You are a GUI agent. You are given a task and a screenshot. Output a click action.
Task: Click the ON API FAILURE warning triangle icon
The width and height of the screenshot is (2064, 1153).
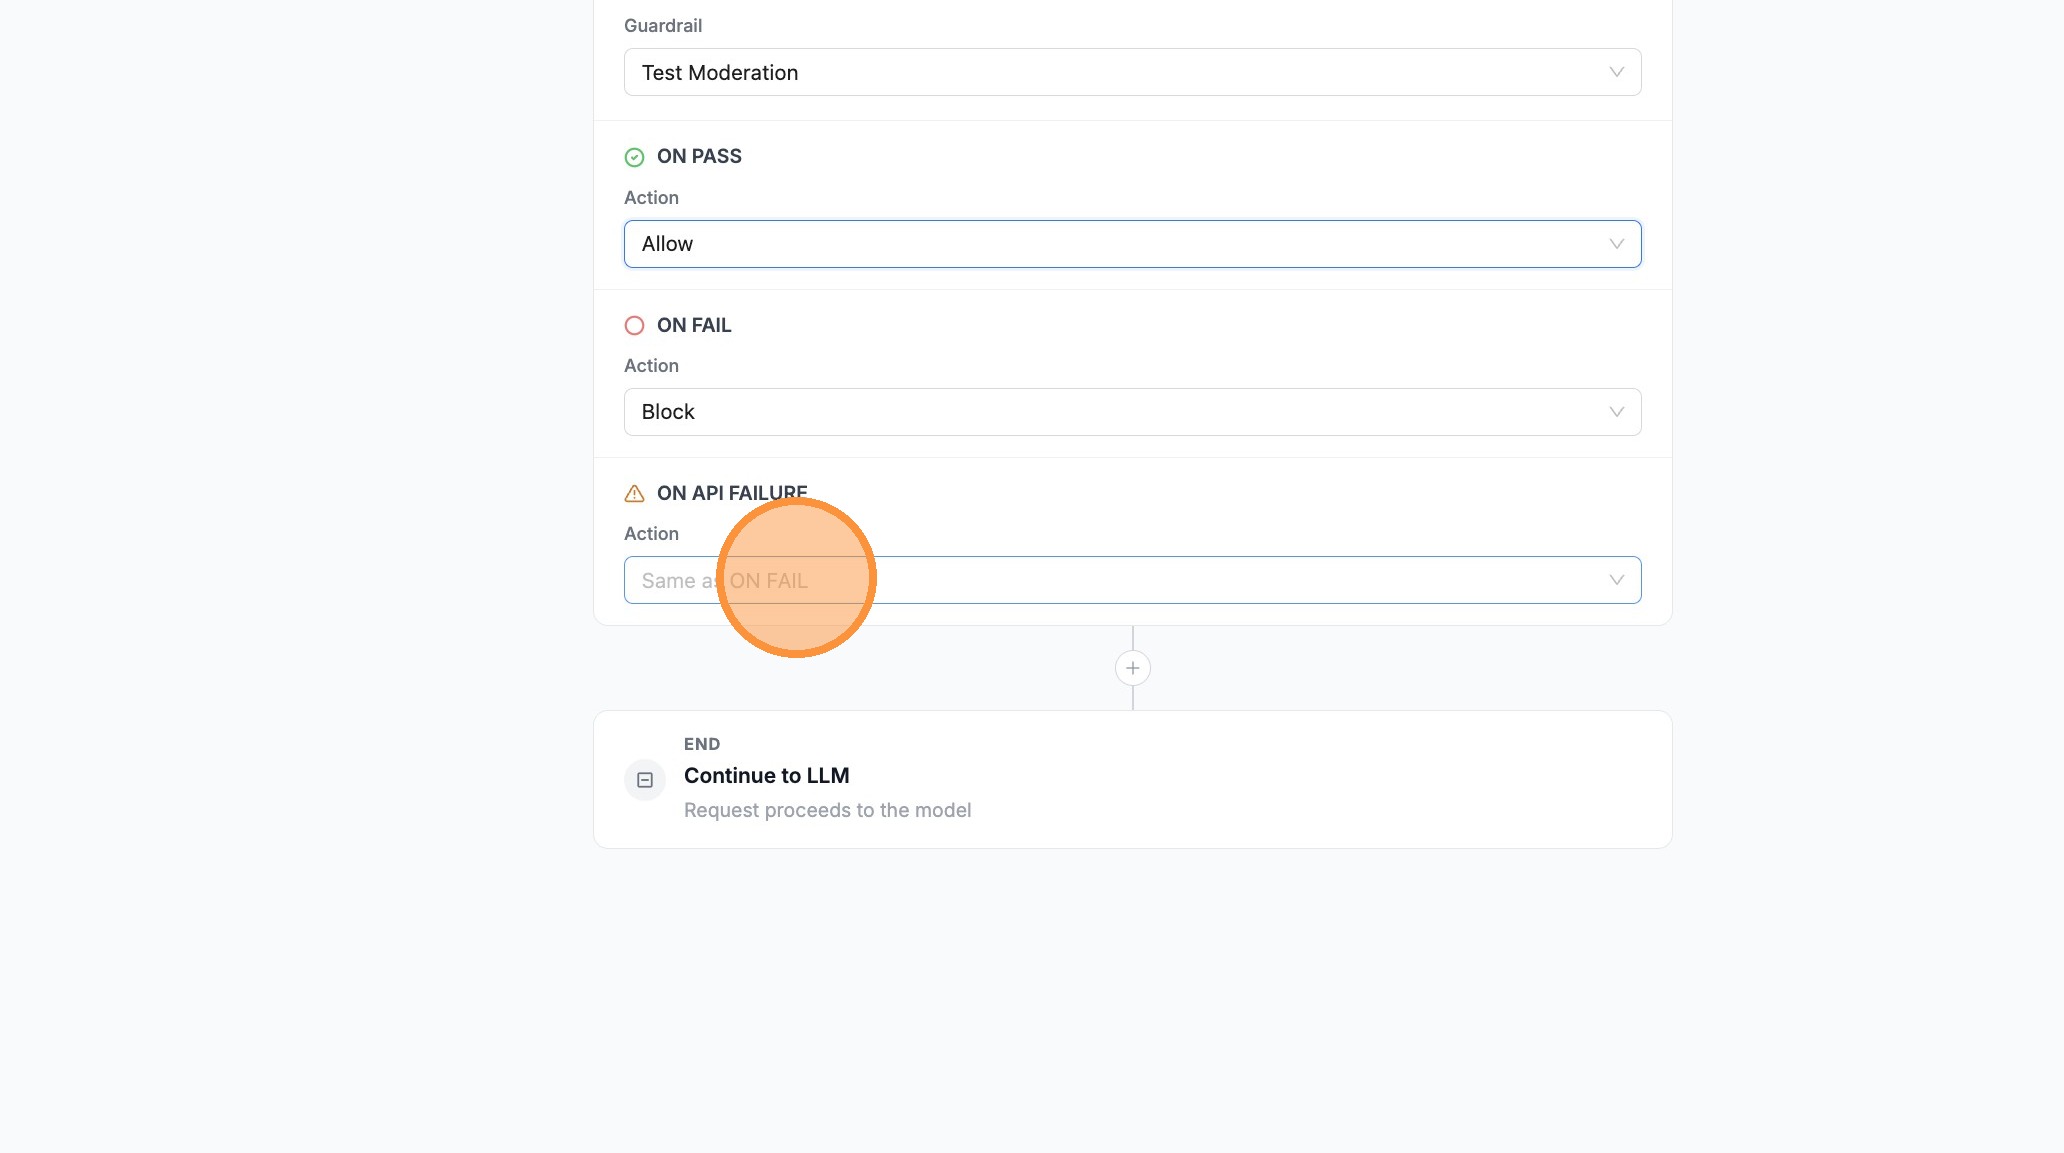635,492
